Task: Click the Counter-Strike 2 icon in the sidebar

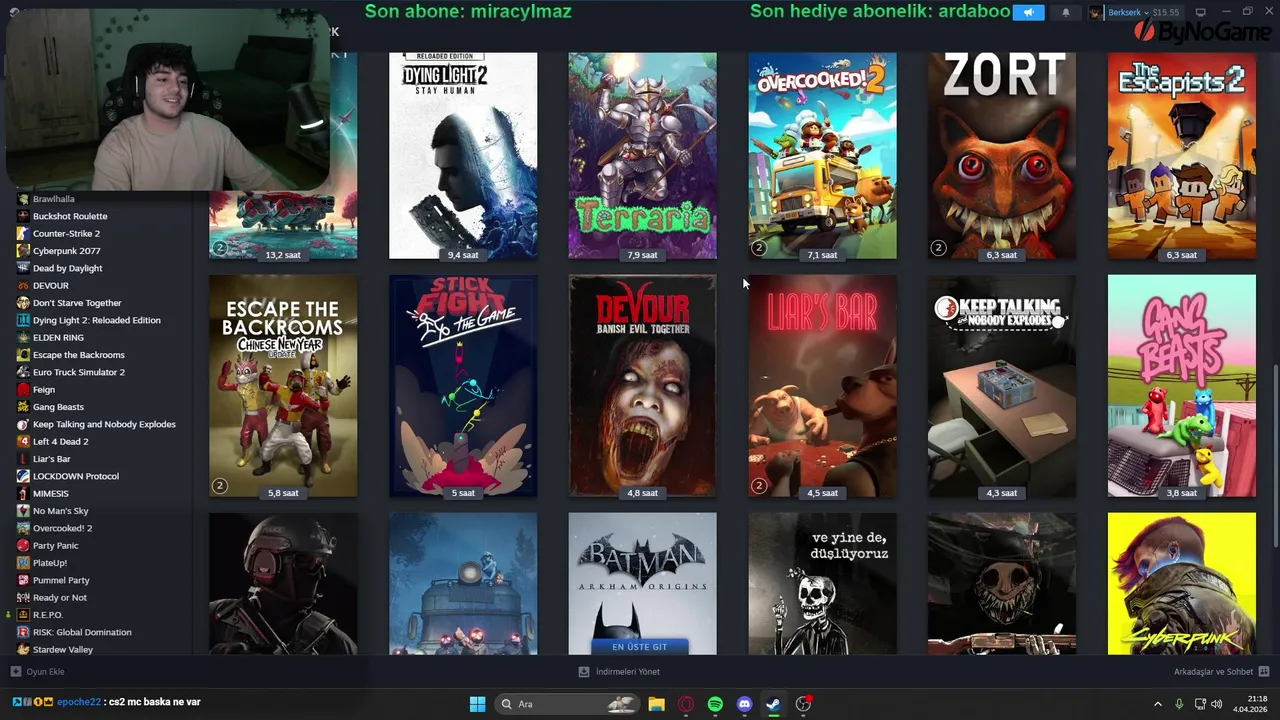Action: tap(23, 233)
